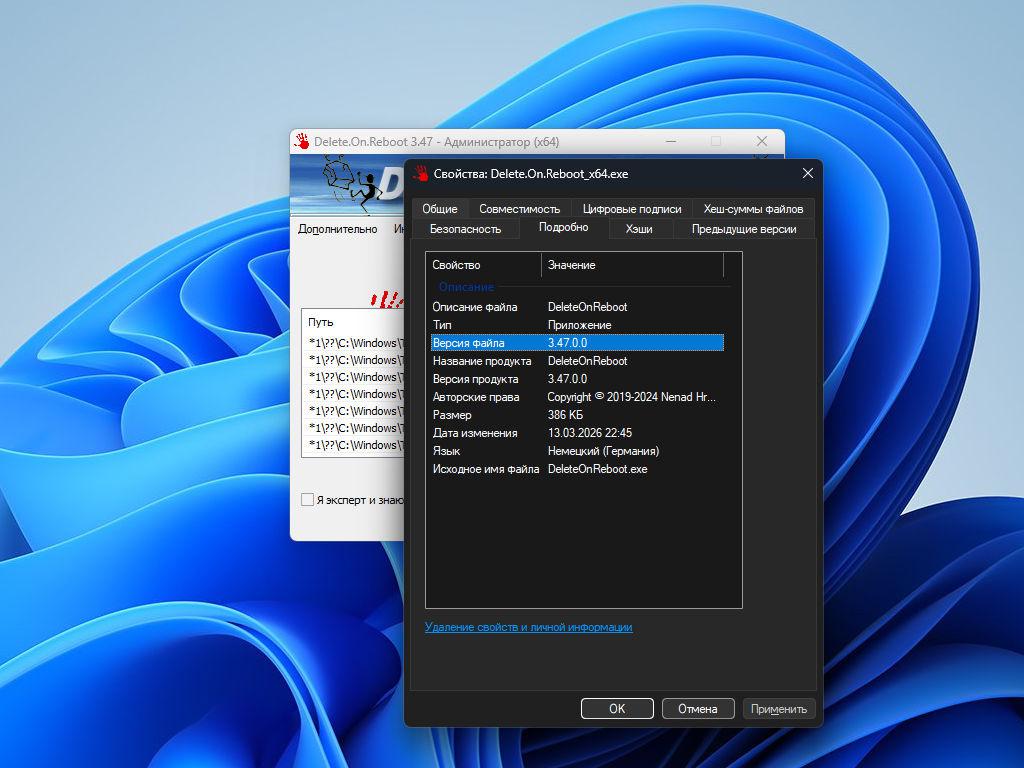Open the Совместимость tab
This screenshot has height=768, width=1024.
tap(519, 209)
